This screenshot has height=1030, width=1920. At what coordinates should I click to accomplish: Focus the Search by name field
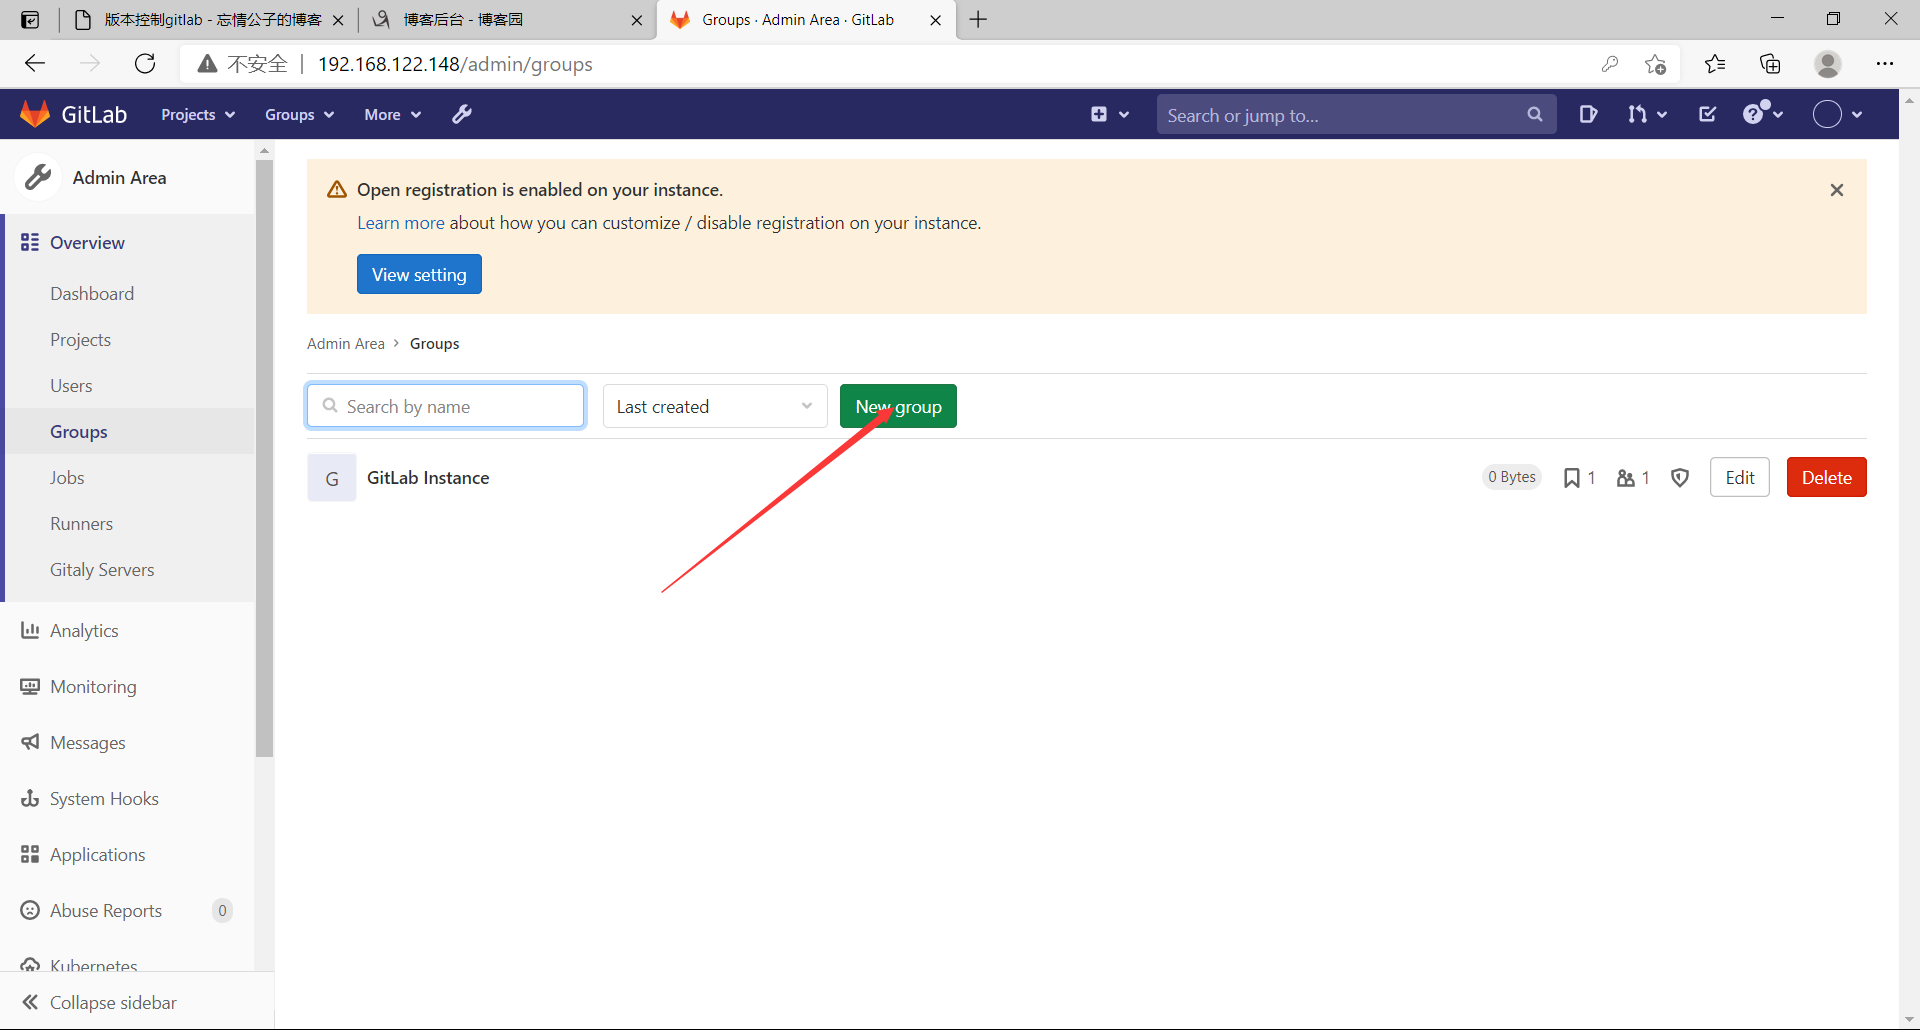tap(446, 406)
